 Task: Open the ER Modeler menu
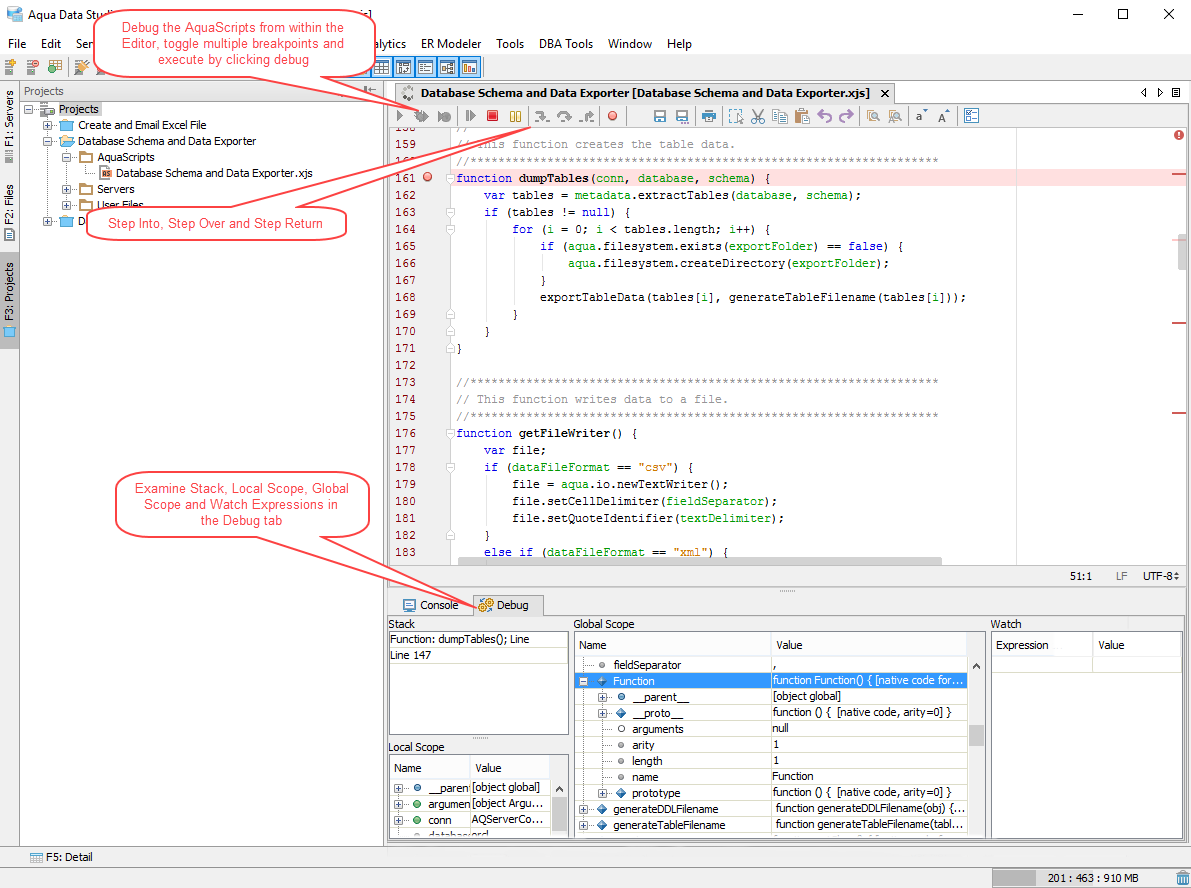point(451,44)
